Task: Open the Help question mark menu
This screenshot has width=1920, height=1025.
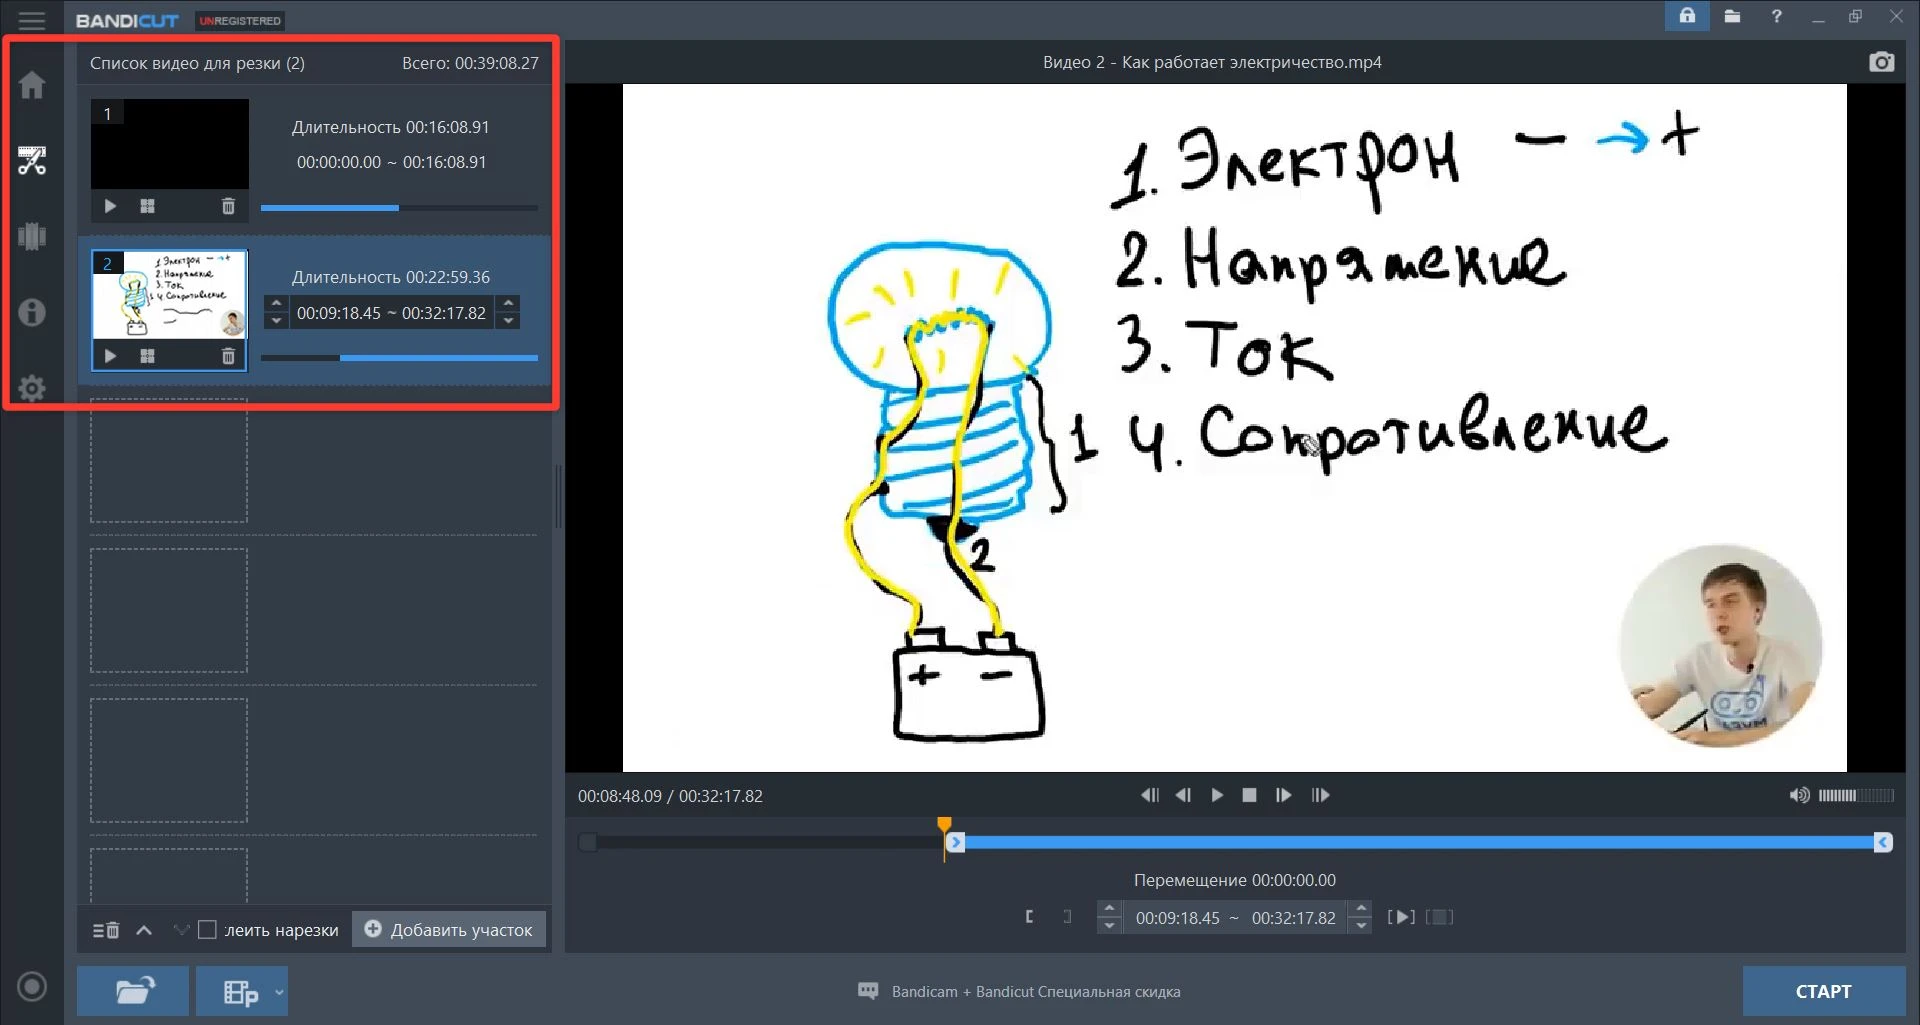Action: point(1776,16)
